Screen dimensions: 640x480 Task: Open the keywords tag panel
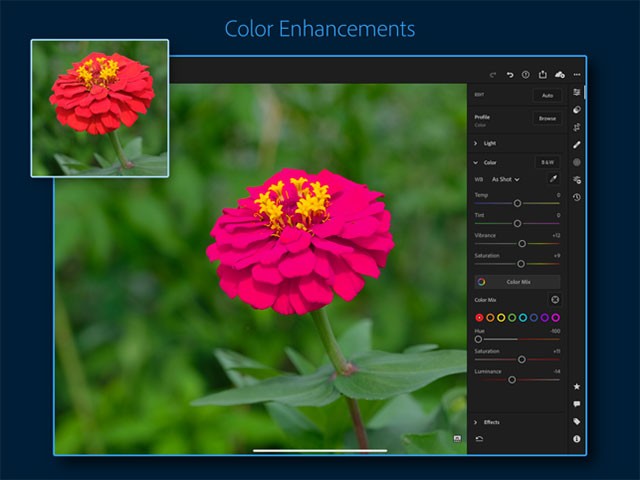(x=577, y=422)
